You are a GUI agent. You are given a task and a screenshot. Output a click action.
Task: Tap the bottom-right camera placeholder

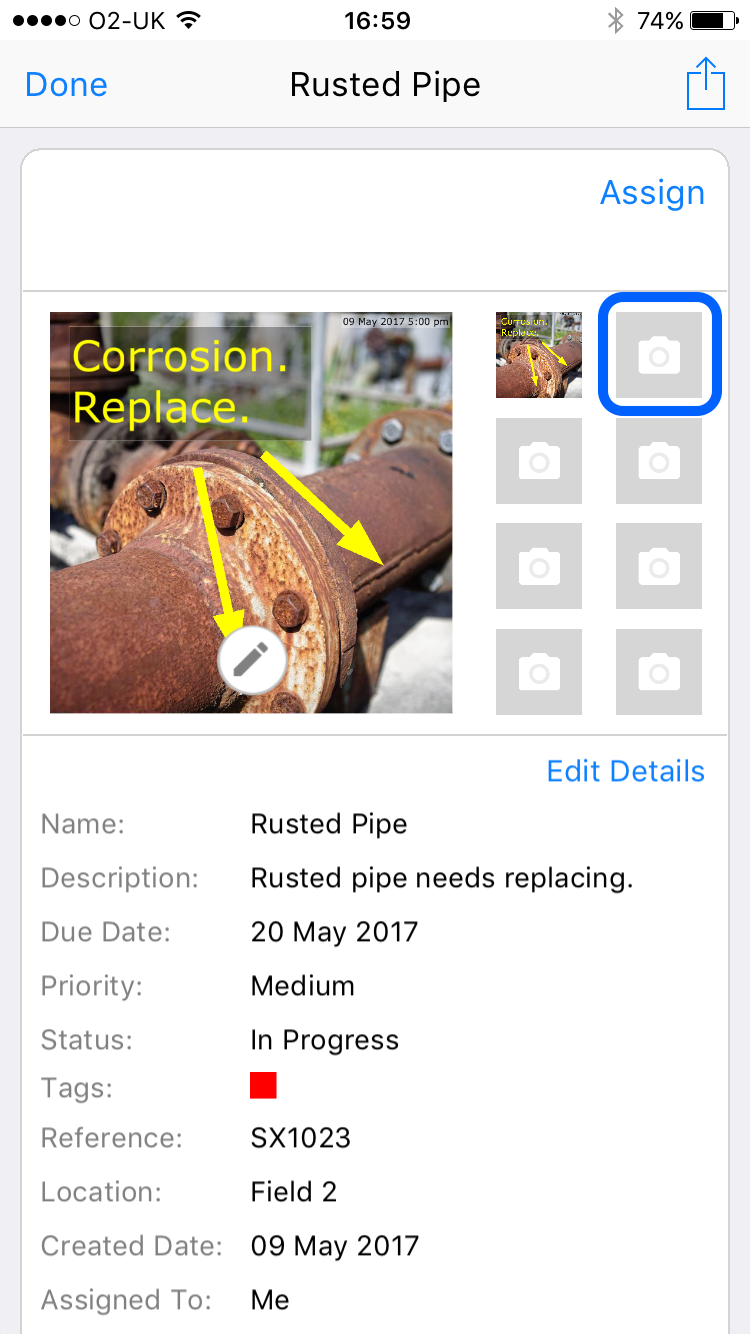point(659,672)
